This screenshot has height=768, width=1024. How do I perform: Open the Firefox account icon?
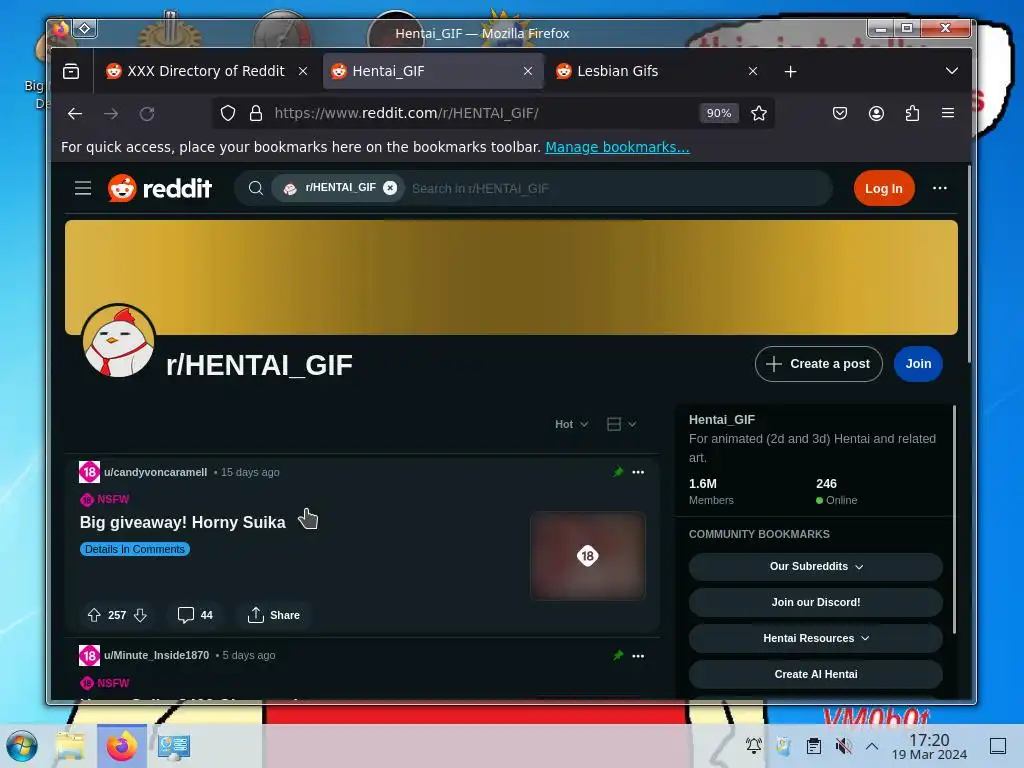coord(876,113)
